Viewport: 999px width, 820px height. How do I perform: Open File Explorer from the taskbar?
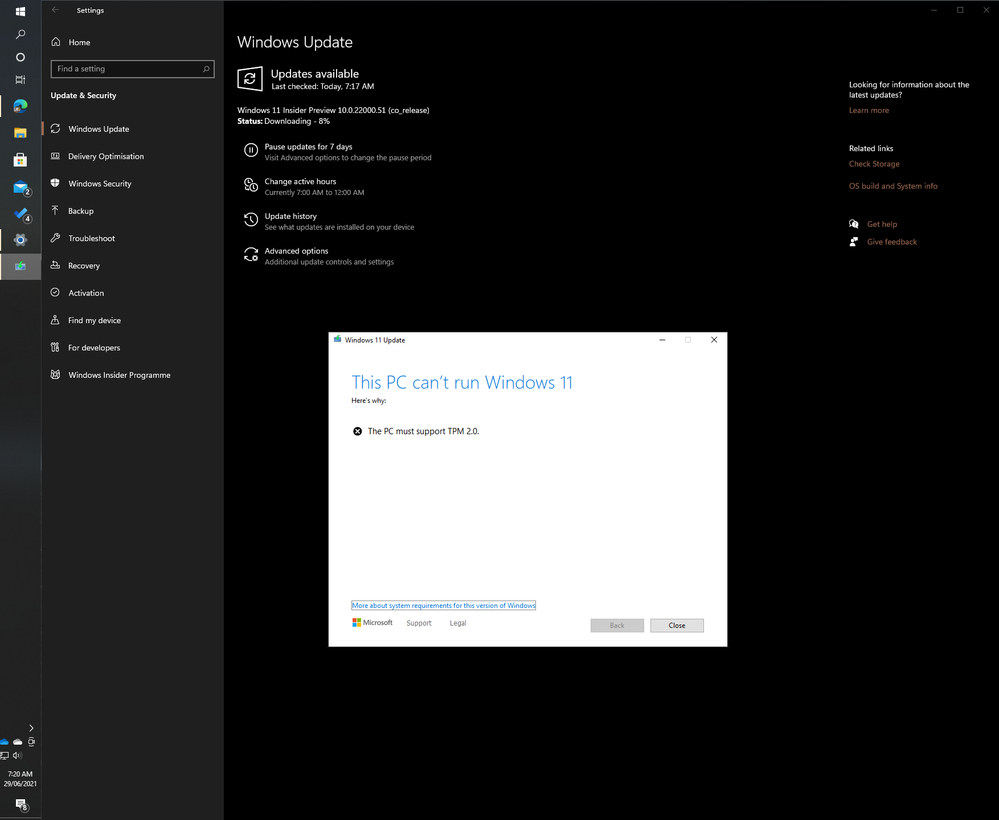pos(20,133)
